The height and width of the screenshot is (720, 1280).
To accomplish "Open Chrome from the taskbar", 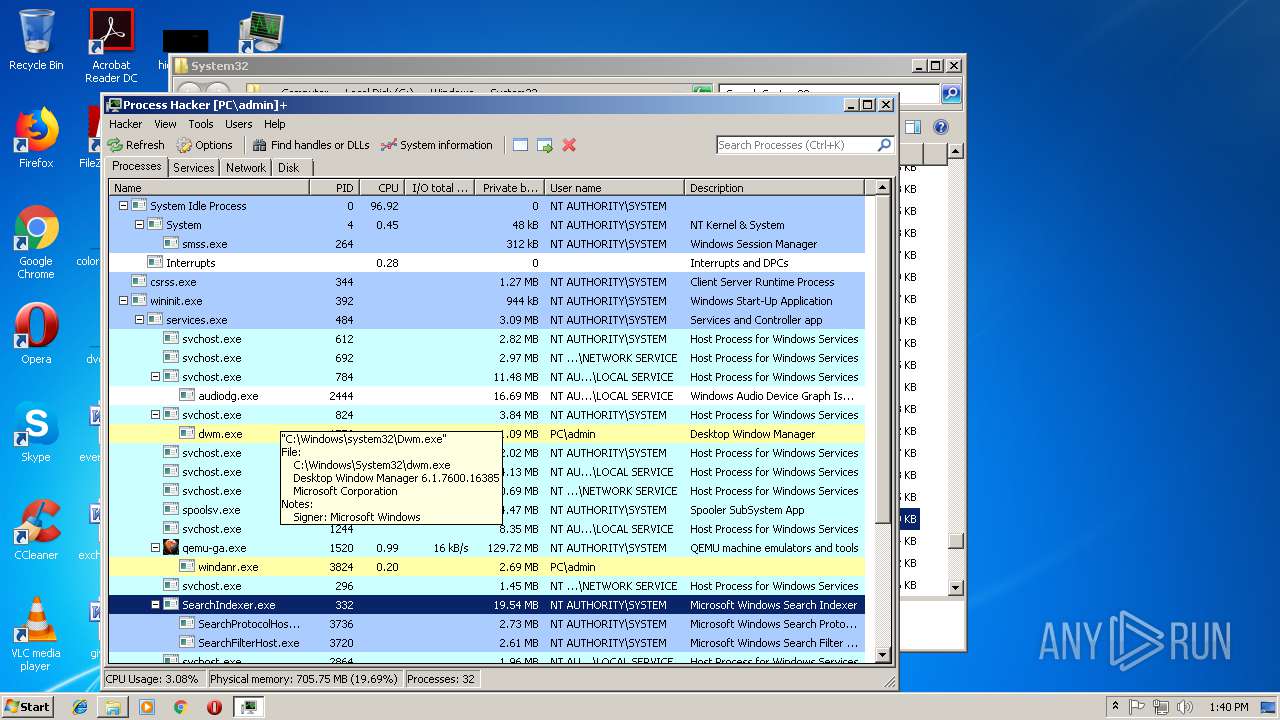I will [x=180, y=707].
